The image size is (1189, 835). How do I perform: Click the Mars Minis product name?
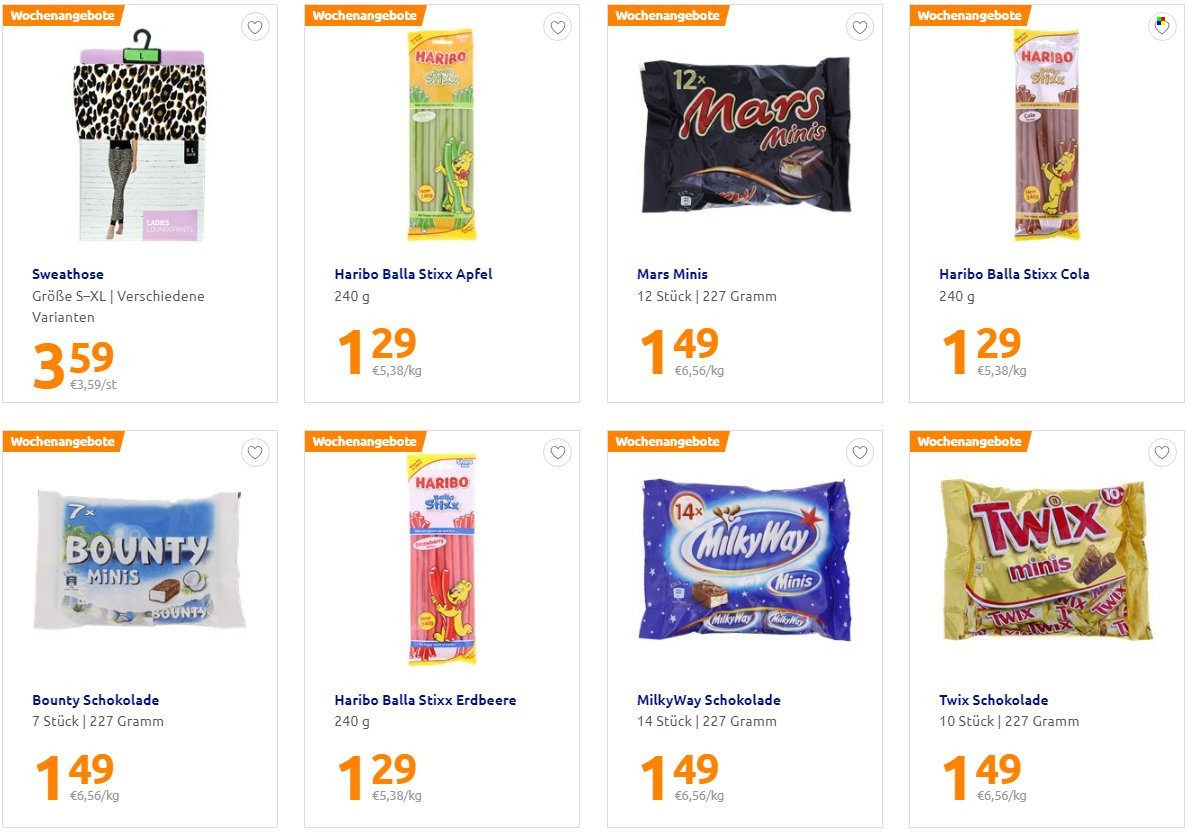pos(673,275)
